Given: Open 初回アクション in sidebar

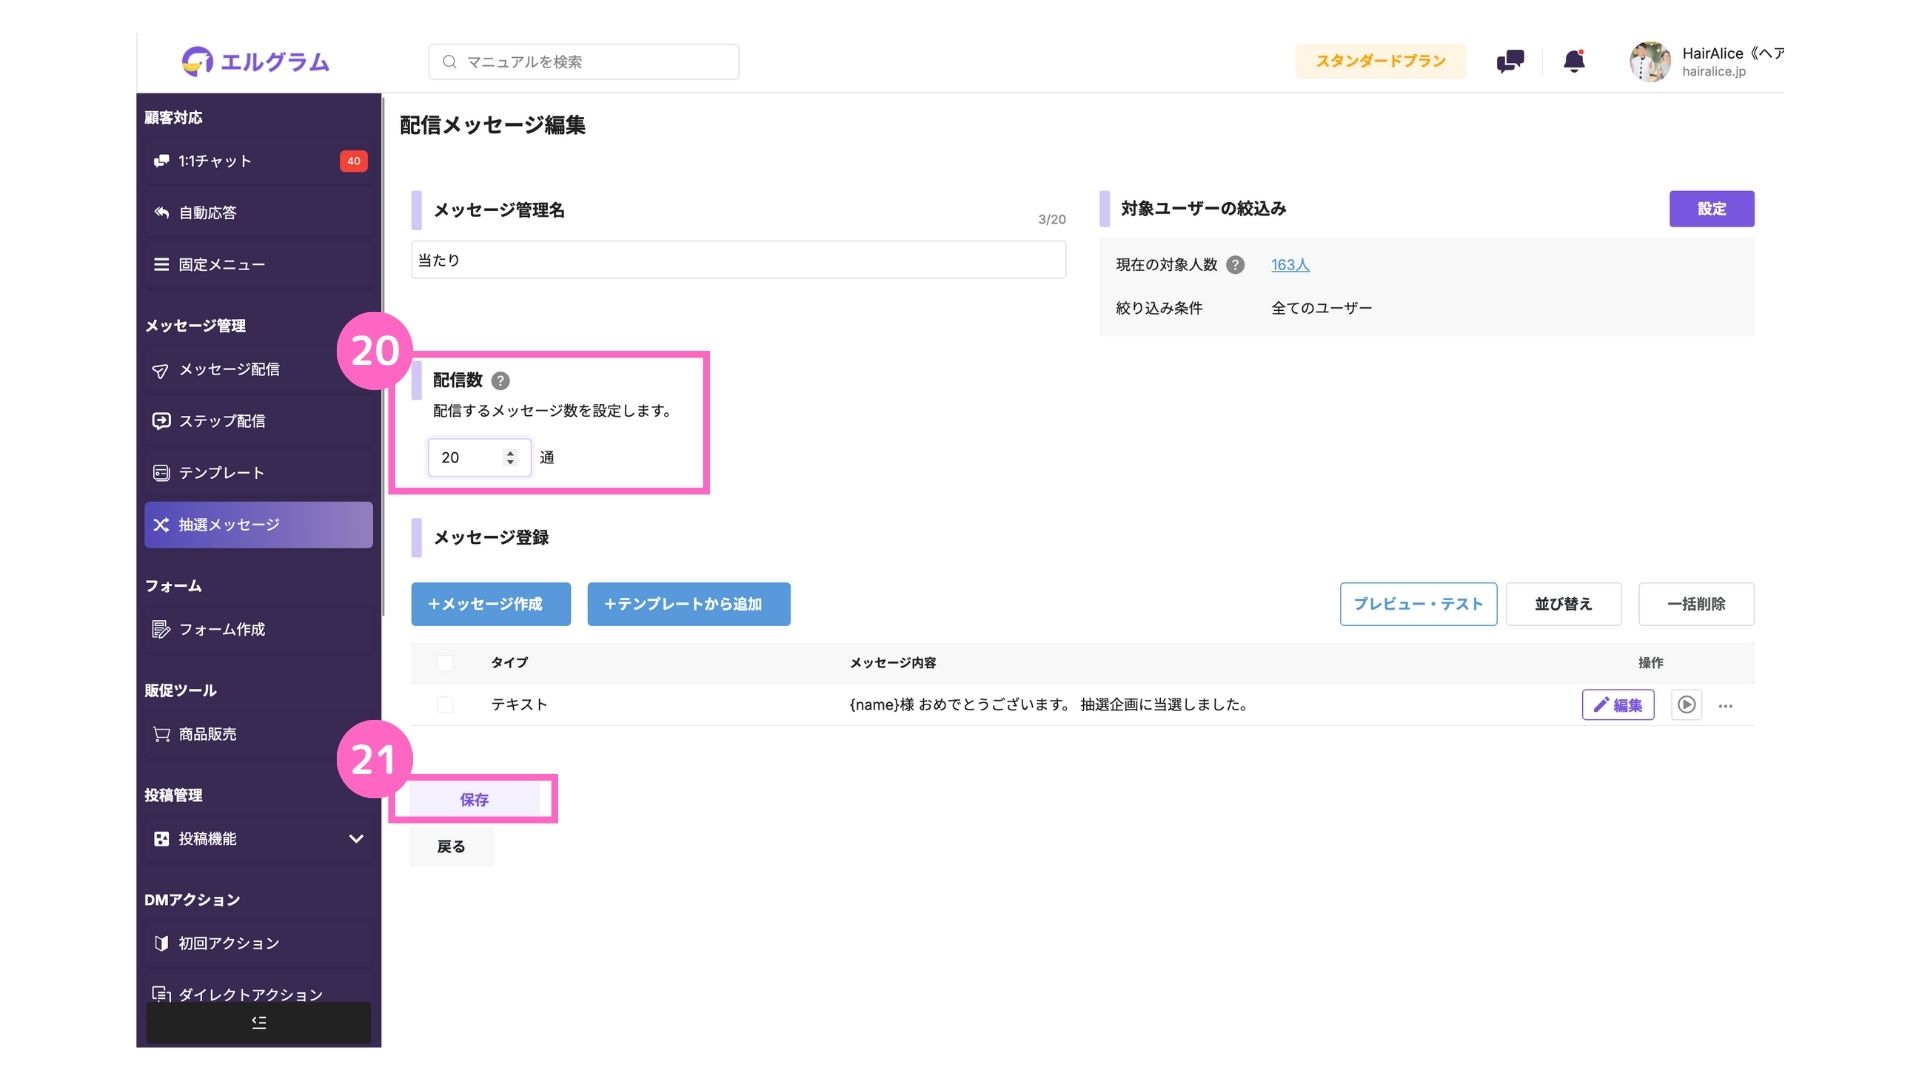Looking at the screenshot, I should pyautogui.click(x=259, y=943).
